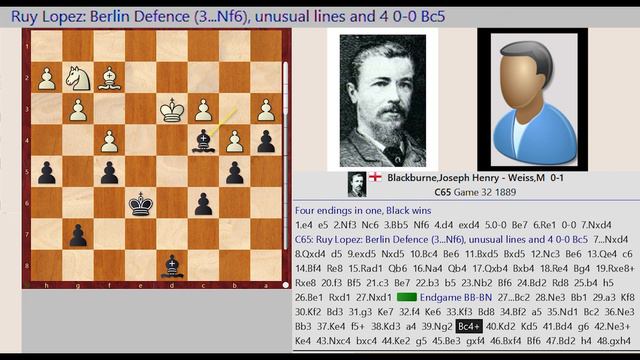The image size is (640, 360).
Task: Select the white pawn on c3
Action: click(x=203, y=109)
